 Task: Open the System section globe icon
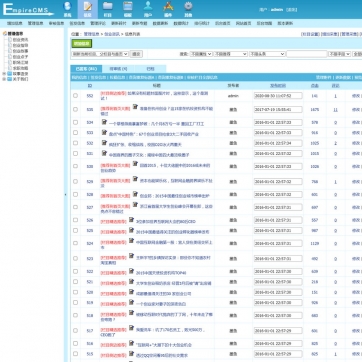point(68,6)
